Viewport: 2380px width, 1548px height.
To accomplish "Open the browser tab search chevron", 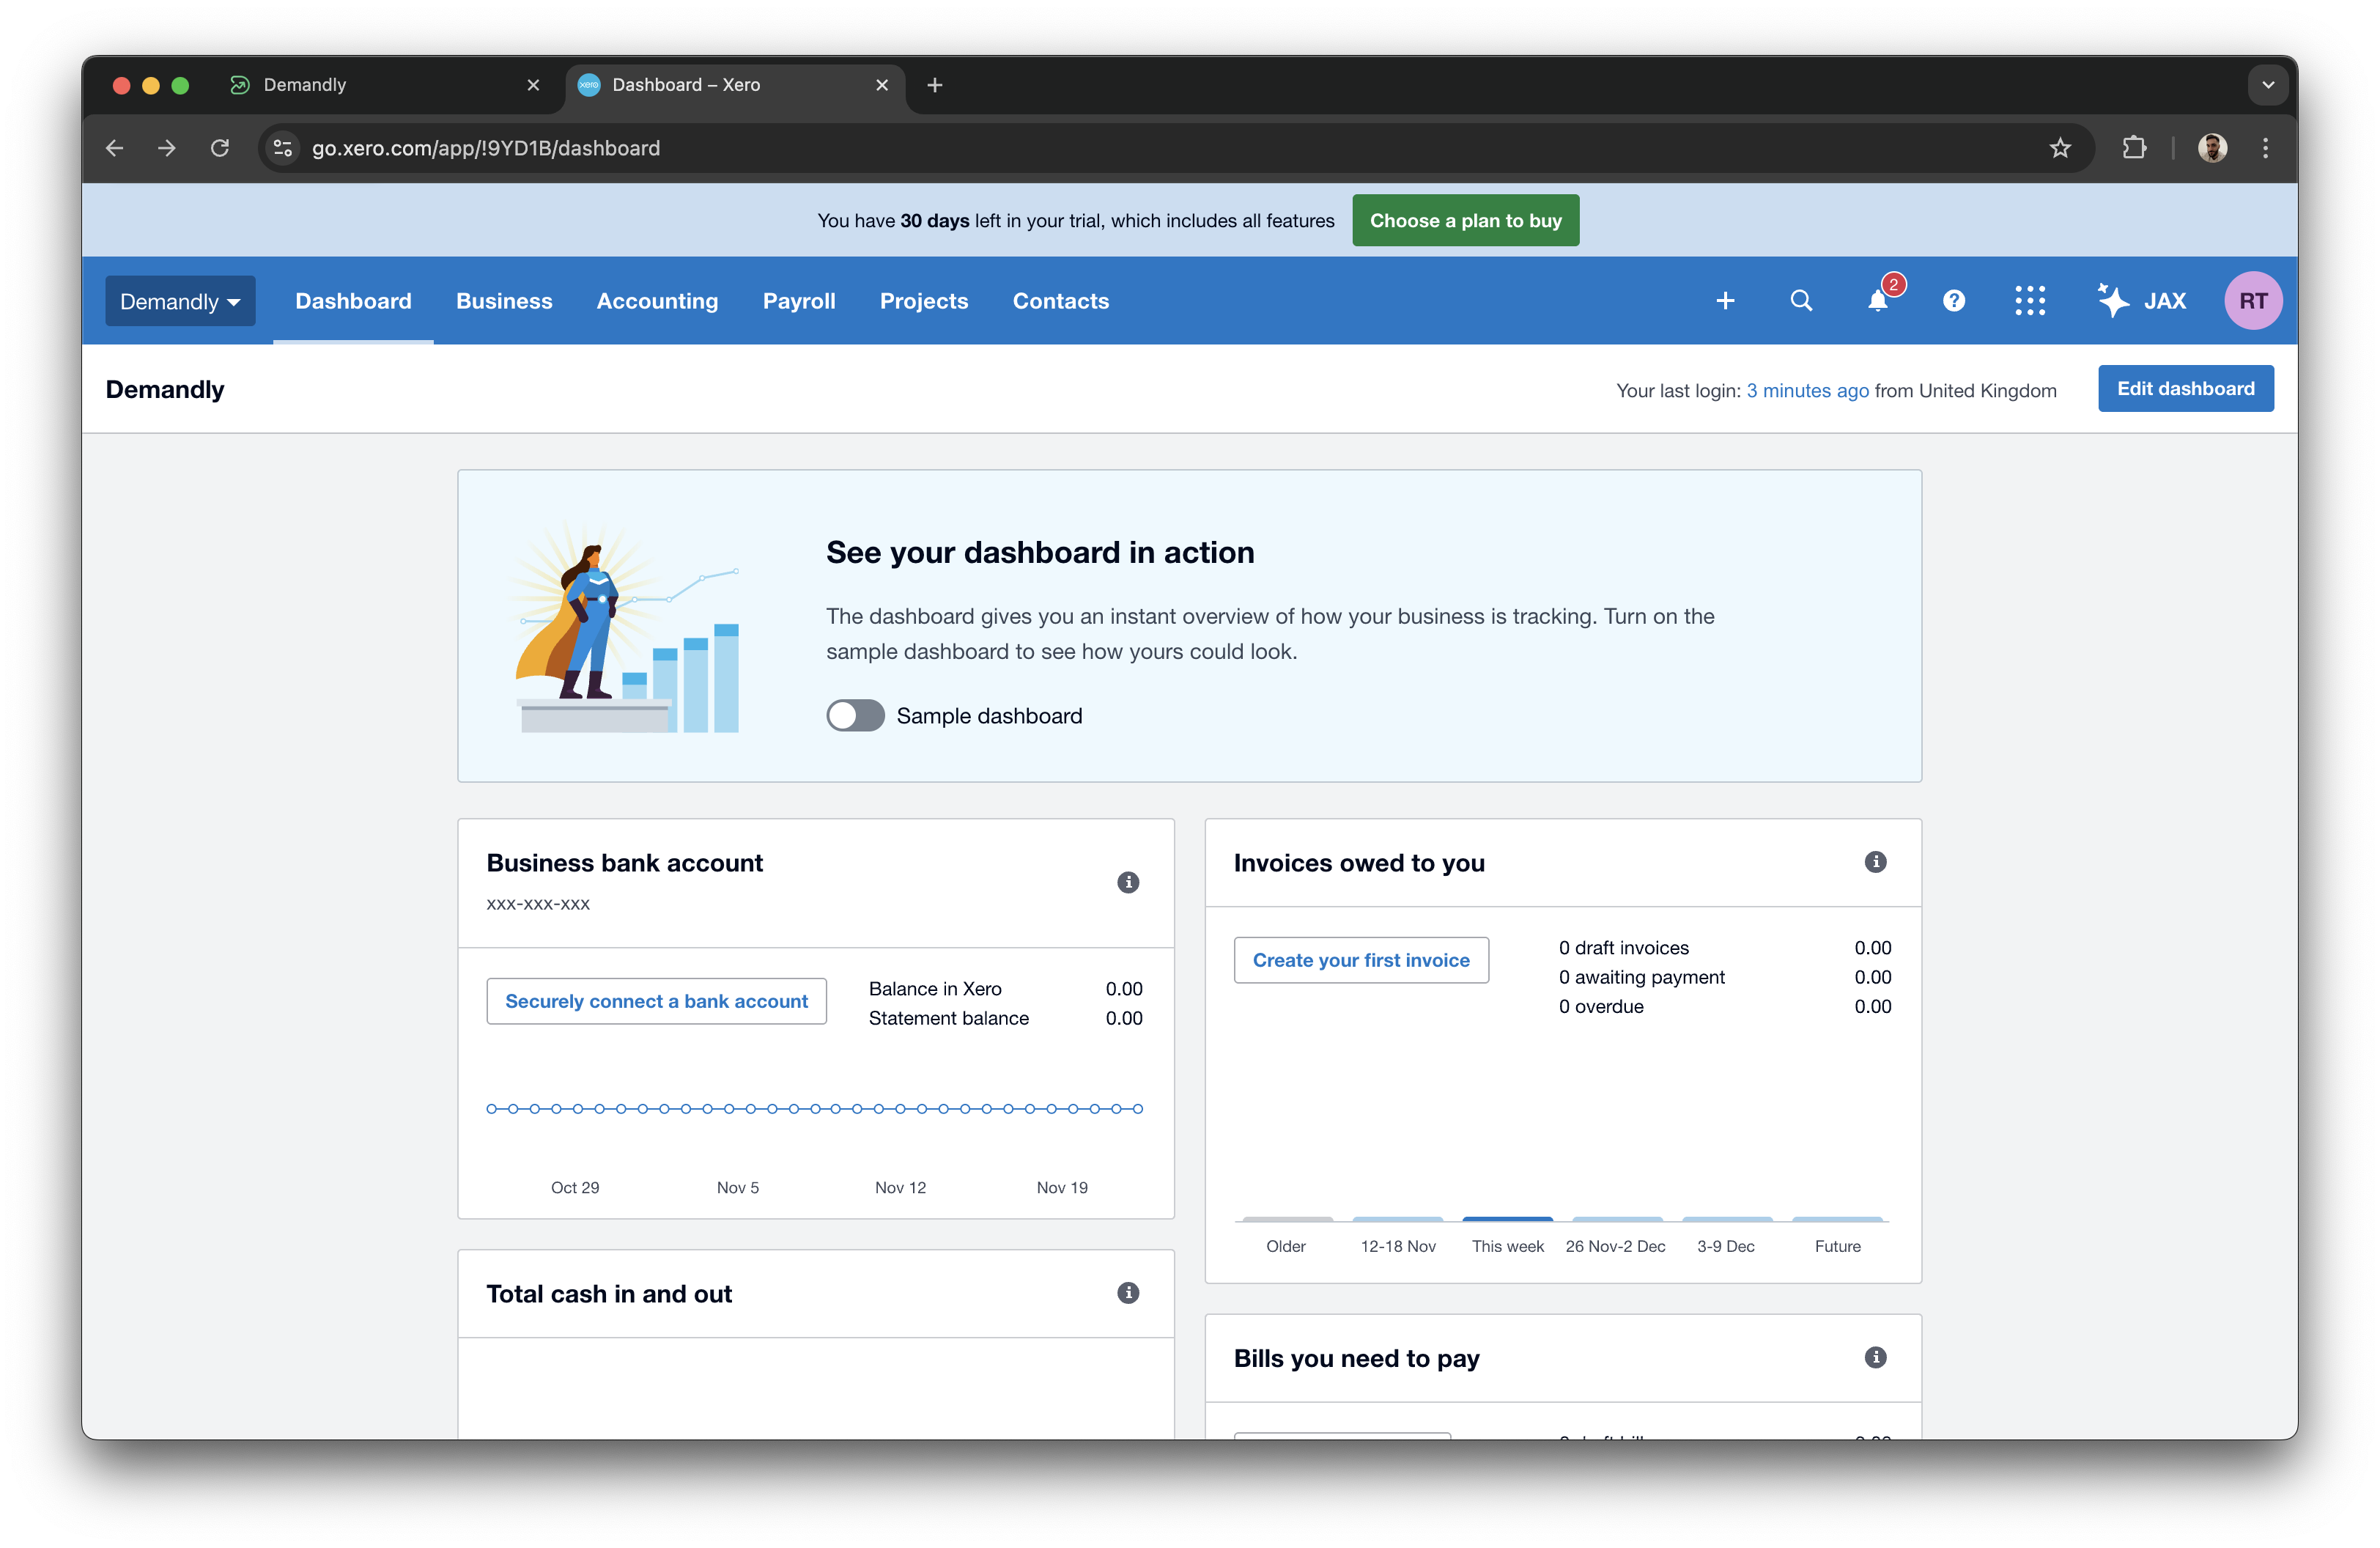I will click(x=2268, y=84).
